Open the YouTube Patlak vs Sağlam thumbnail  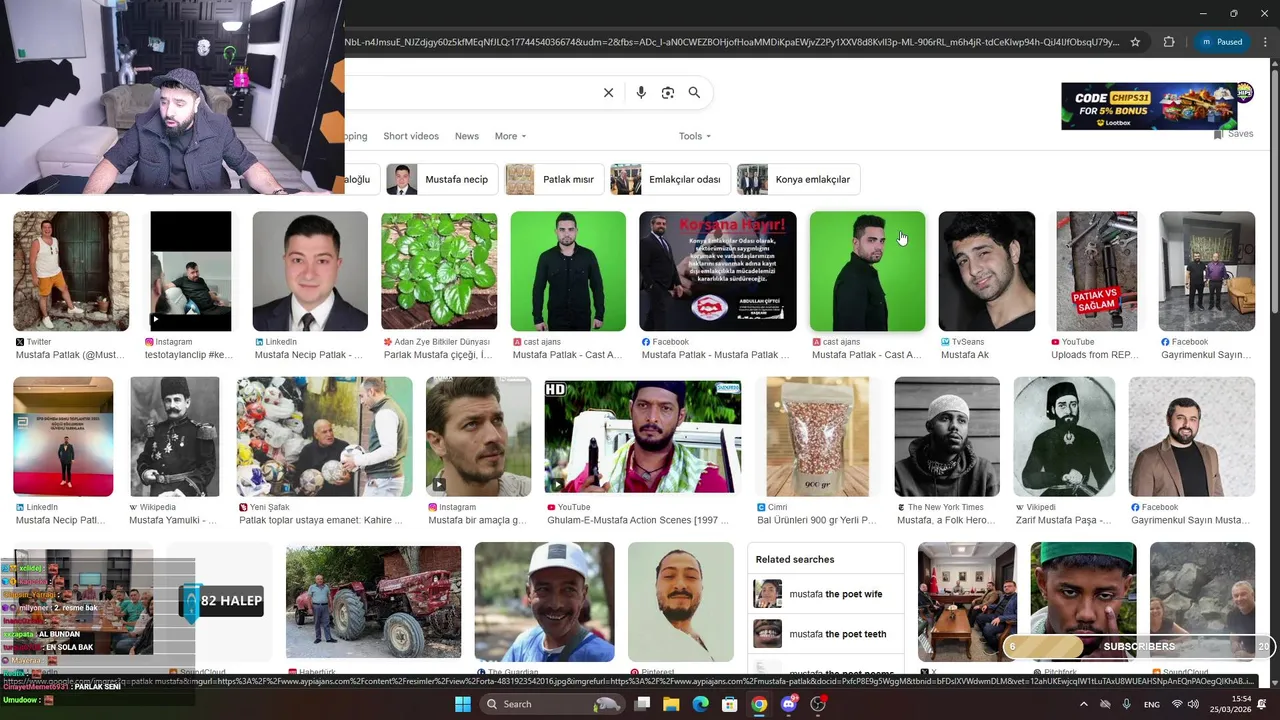[1096, 271]
